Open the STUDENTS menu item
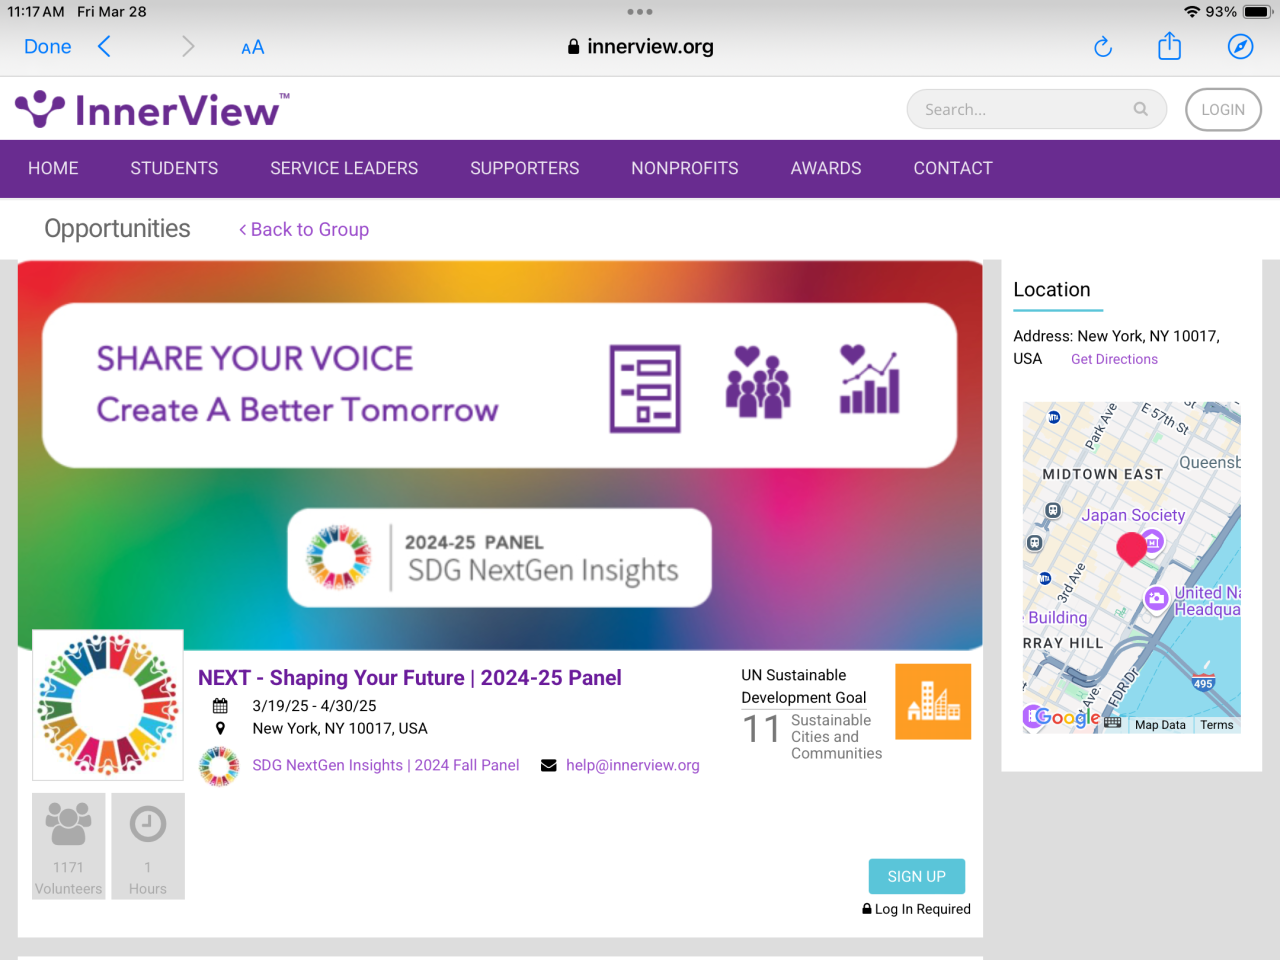1280x960 pixels. (174, 168)
